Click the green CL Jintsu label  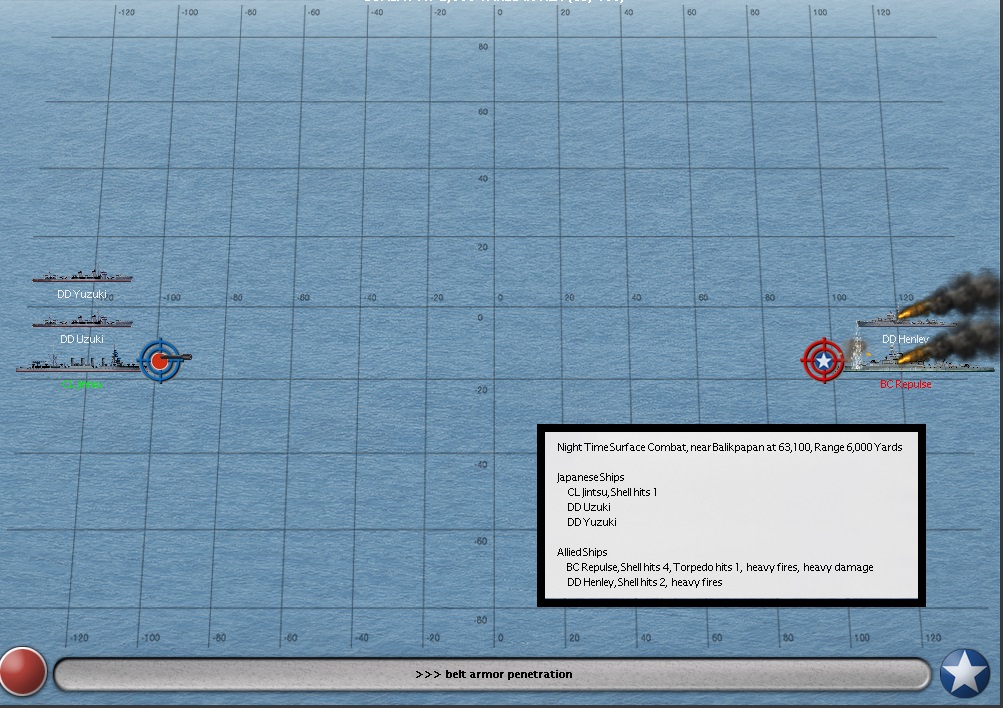pyautogui.click(x=83, y=384)
